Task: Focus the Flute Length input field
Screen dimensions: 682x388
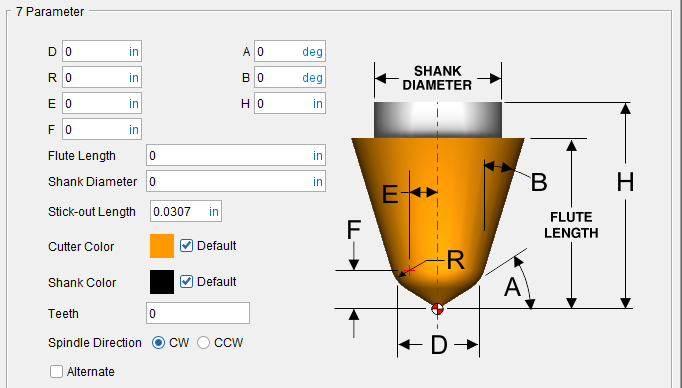Action: 236,155
